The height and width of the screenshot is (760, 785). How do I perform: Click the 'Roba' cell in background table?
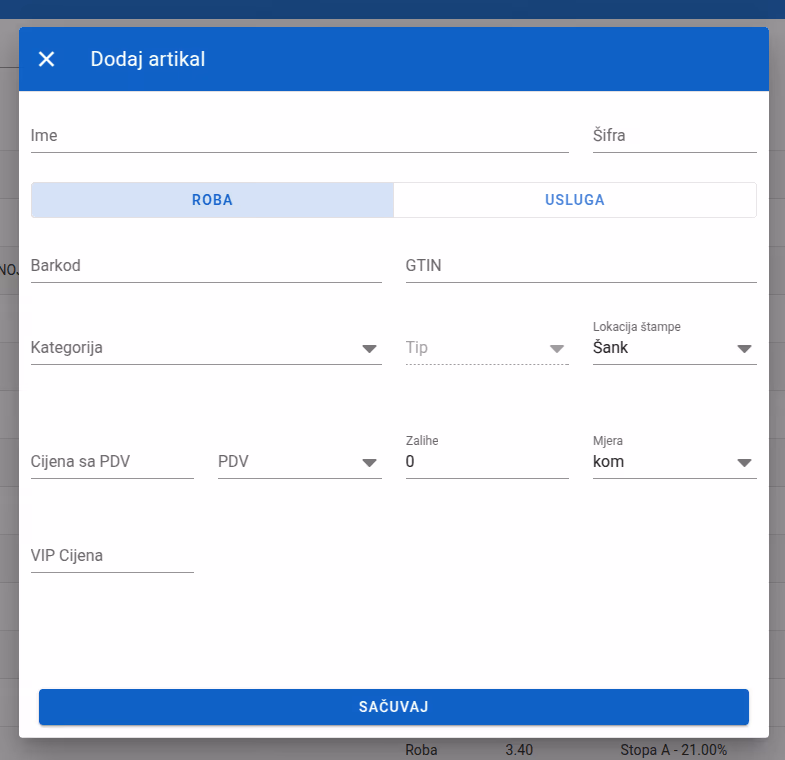coord(421,749)
